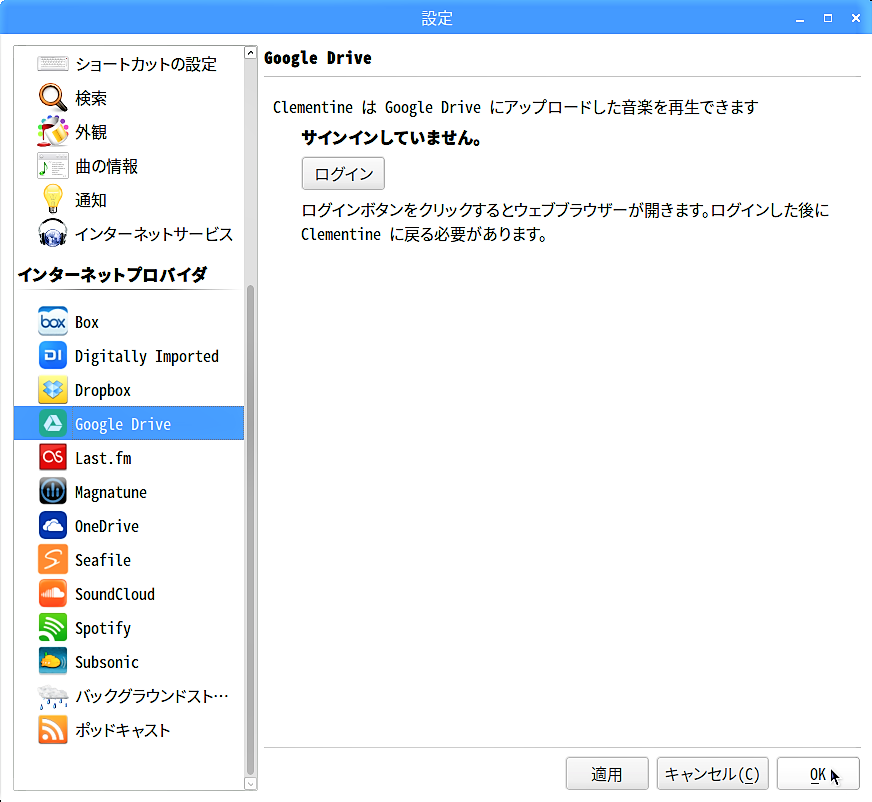The image size is (872, 802).
Task: Click the ログイン button
Action: point(343,174)
